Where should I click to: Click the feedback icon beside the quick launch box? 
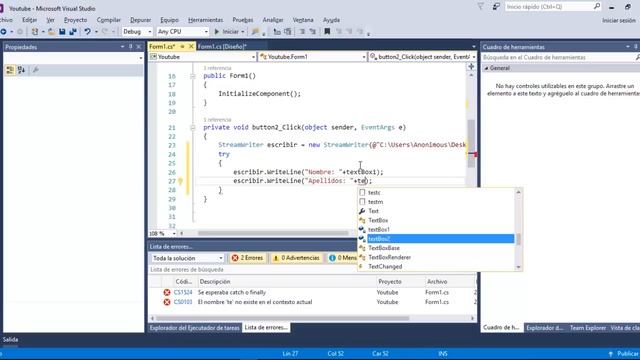click(496, 7)
